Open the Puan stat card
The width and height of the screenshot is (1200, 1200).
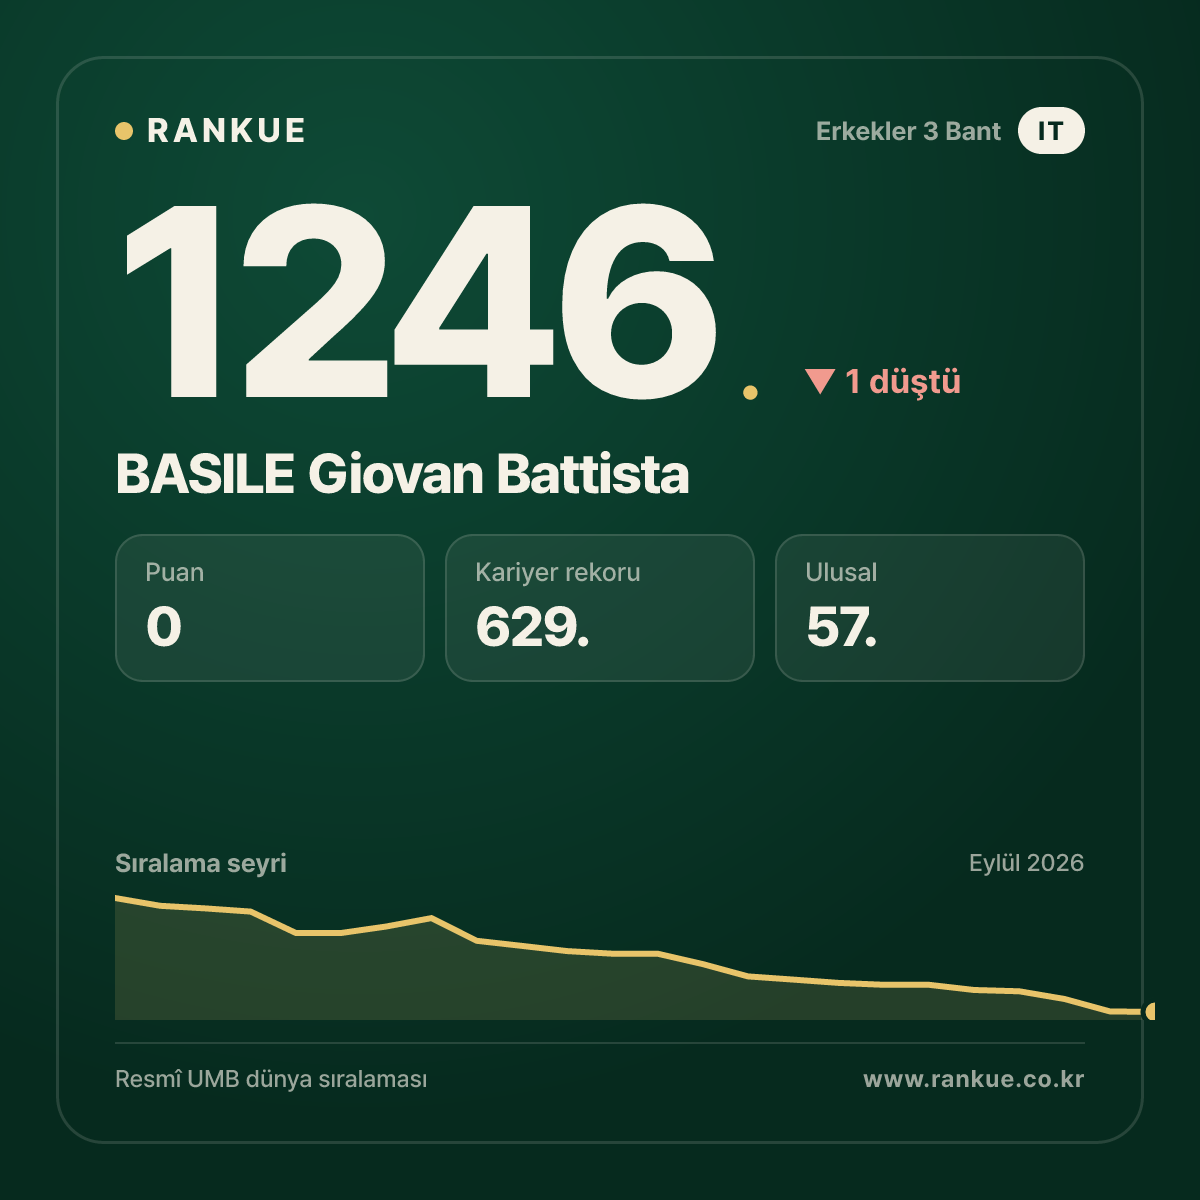(270, 608)
